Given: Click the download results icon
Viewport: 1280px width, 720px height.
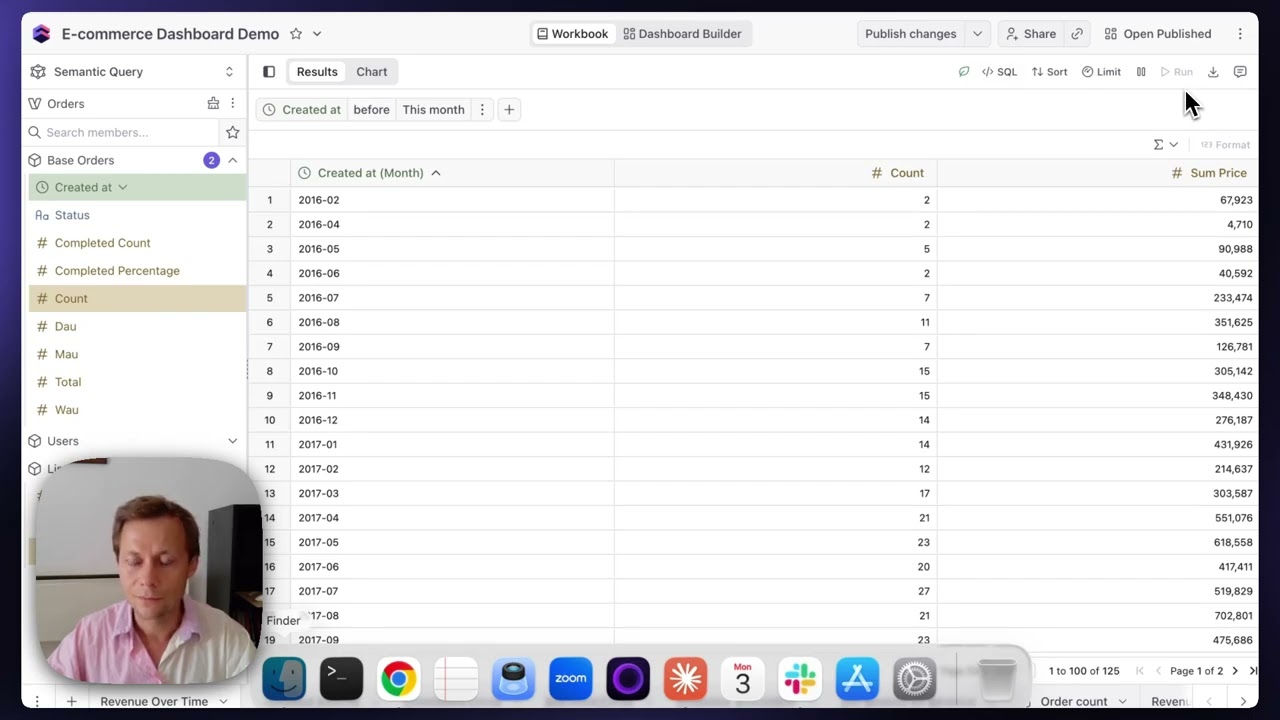Looking at the screenshot, I should click(x=1213, y=72).
